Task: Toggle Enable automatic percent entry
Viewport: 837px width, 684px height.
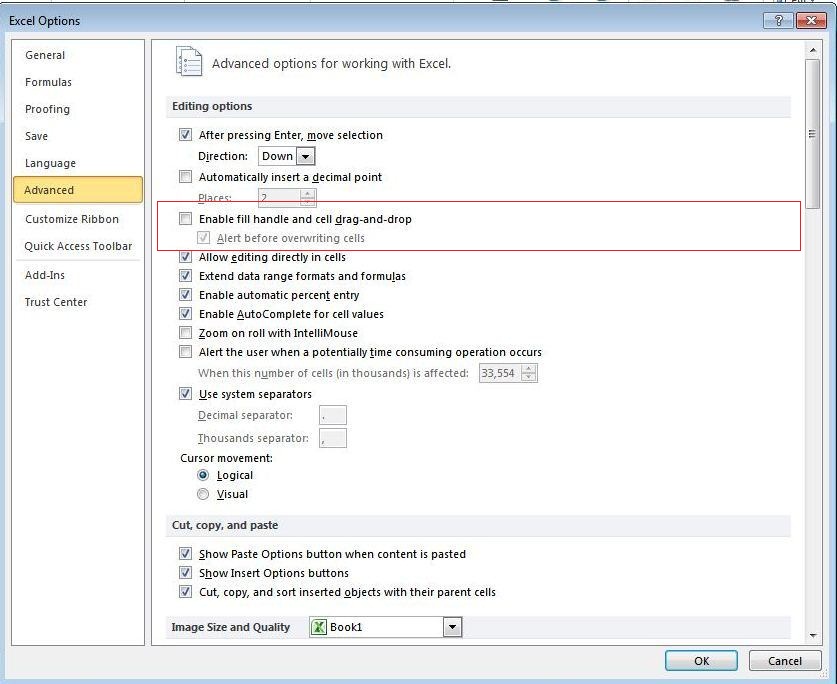Action: (185, 295)
